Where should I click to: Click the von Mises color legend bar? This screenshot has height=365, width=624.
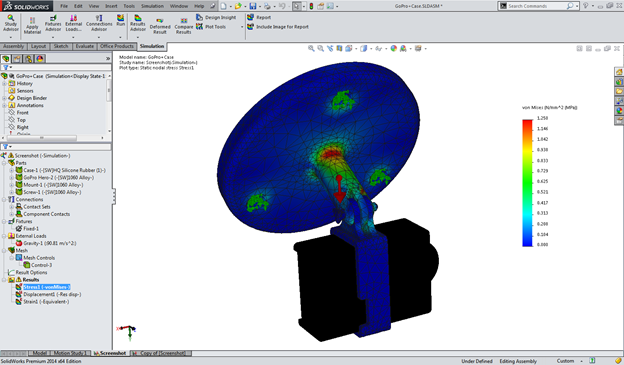527,183
